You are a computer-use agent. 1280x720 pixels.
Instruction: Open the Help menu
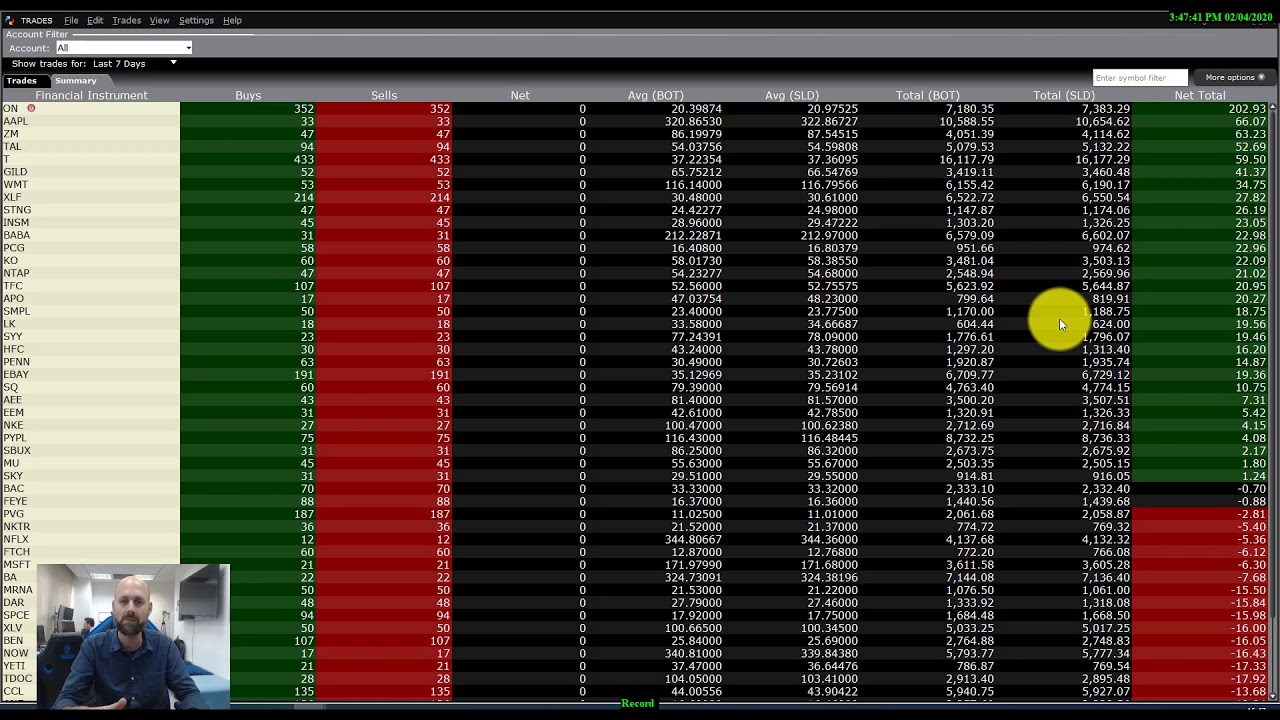(x=232, y=20)
